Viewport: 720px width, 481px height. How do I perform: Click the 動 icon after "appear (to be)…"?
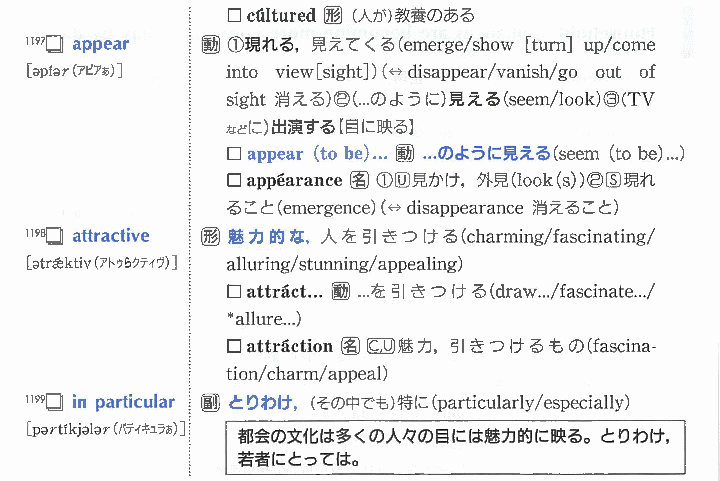tap(405, 154)
